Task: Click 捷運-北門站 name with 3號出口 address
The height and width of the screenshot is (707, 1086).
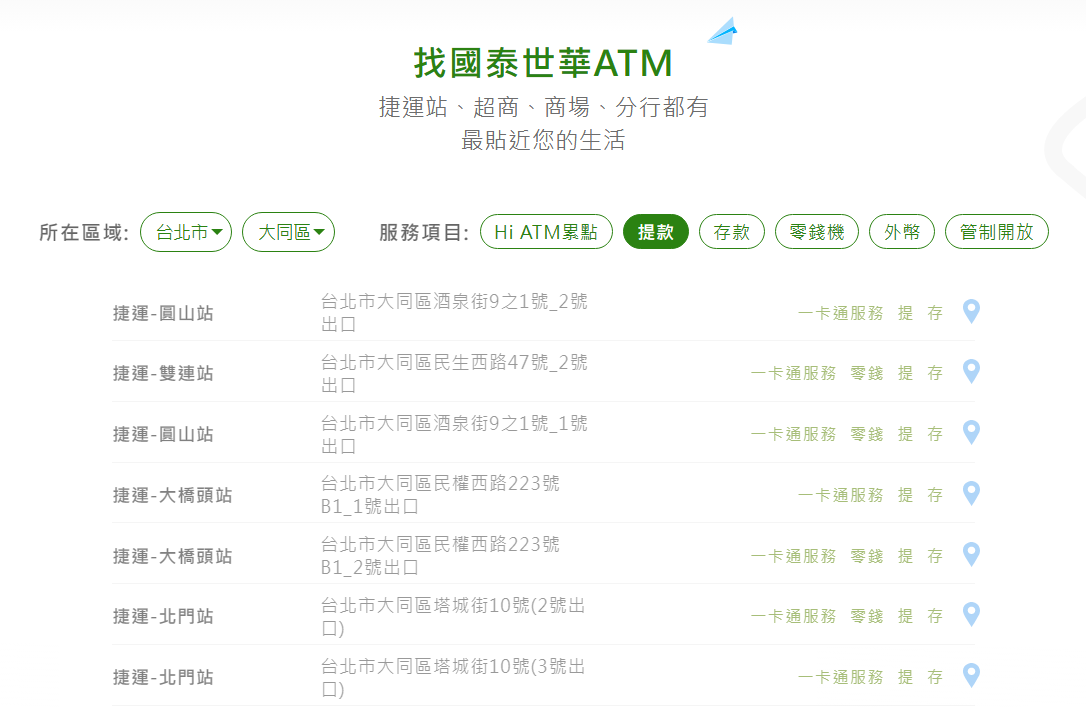Action: click(163, 678)
